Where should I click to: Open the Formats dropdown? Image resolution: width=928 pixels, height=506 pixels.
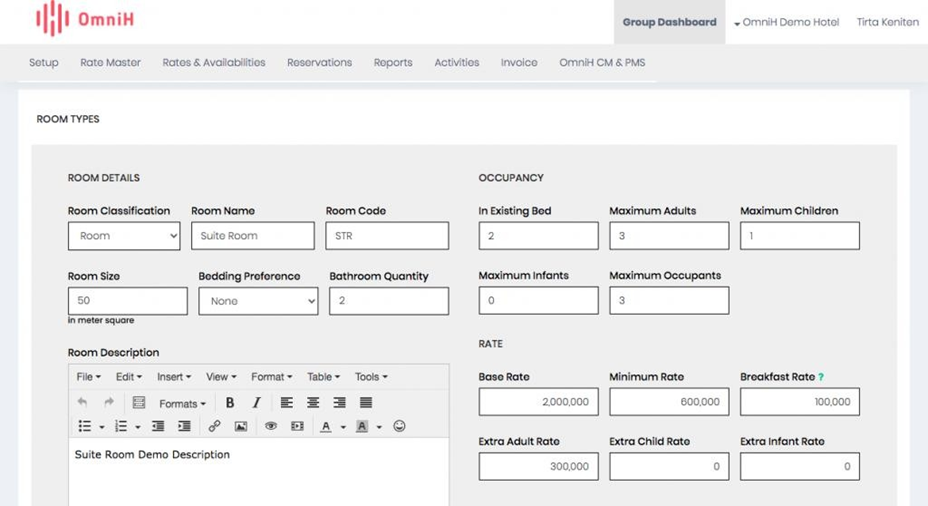[182, 404]
